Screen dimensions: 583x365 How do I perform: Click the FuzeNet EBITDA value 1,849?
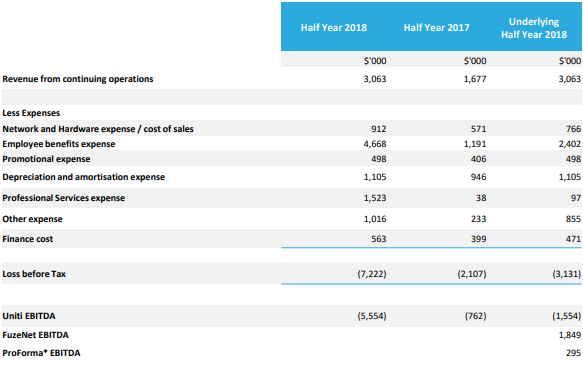click(570, 335)
